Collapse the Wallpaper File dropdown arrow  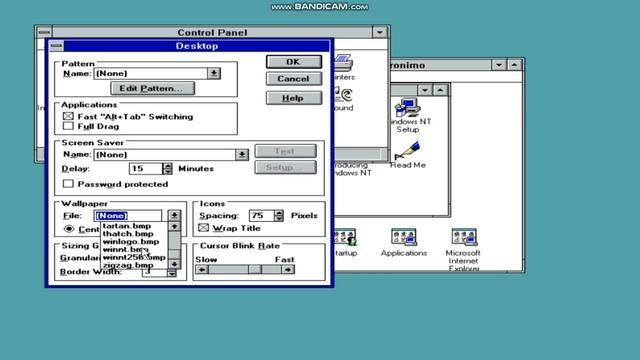click(x=174, y=215)
